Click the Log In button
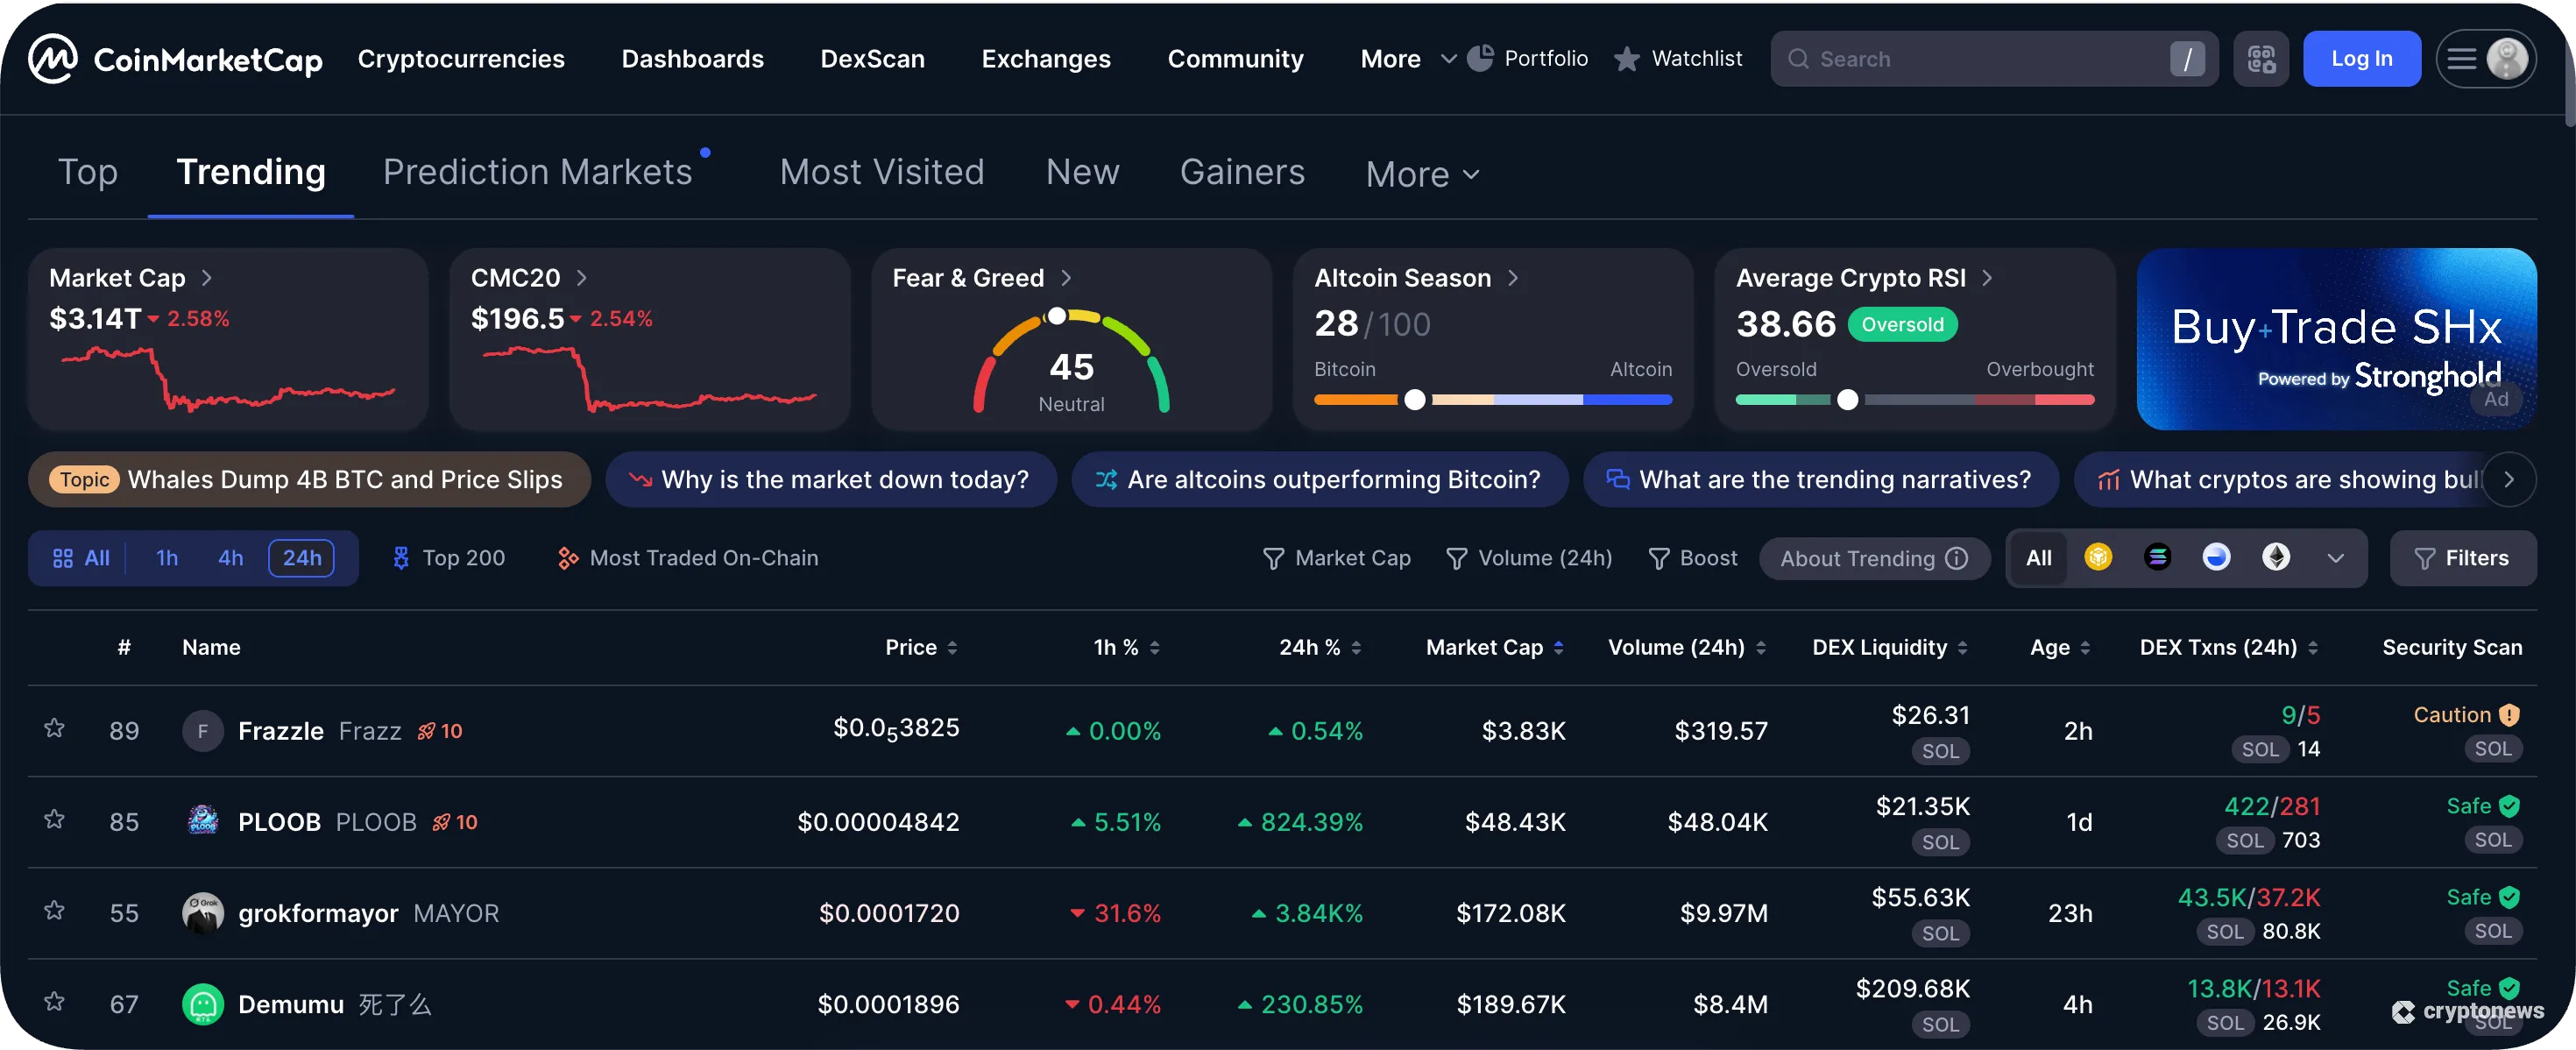This screenshot has width=2576, height=1050. (x=2362, y=58)
